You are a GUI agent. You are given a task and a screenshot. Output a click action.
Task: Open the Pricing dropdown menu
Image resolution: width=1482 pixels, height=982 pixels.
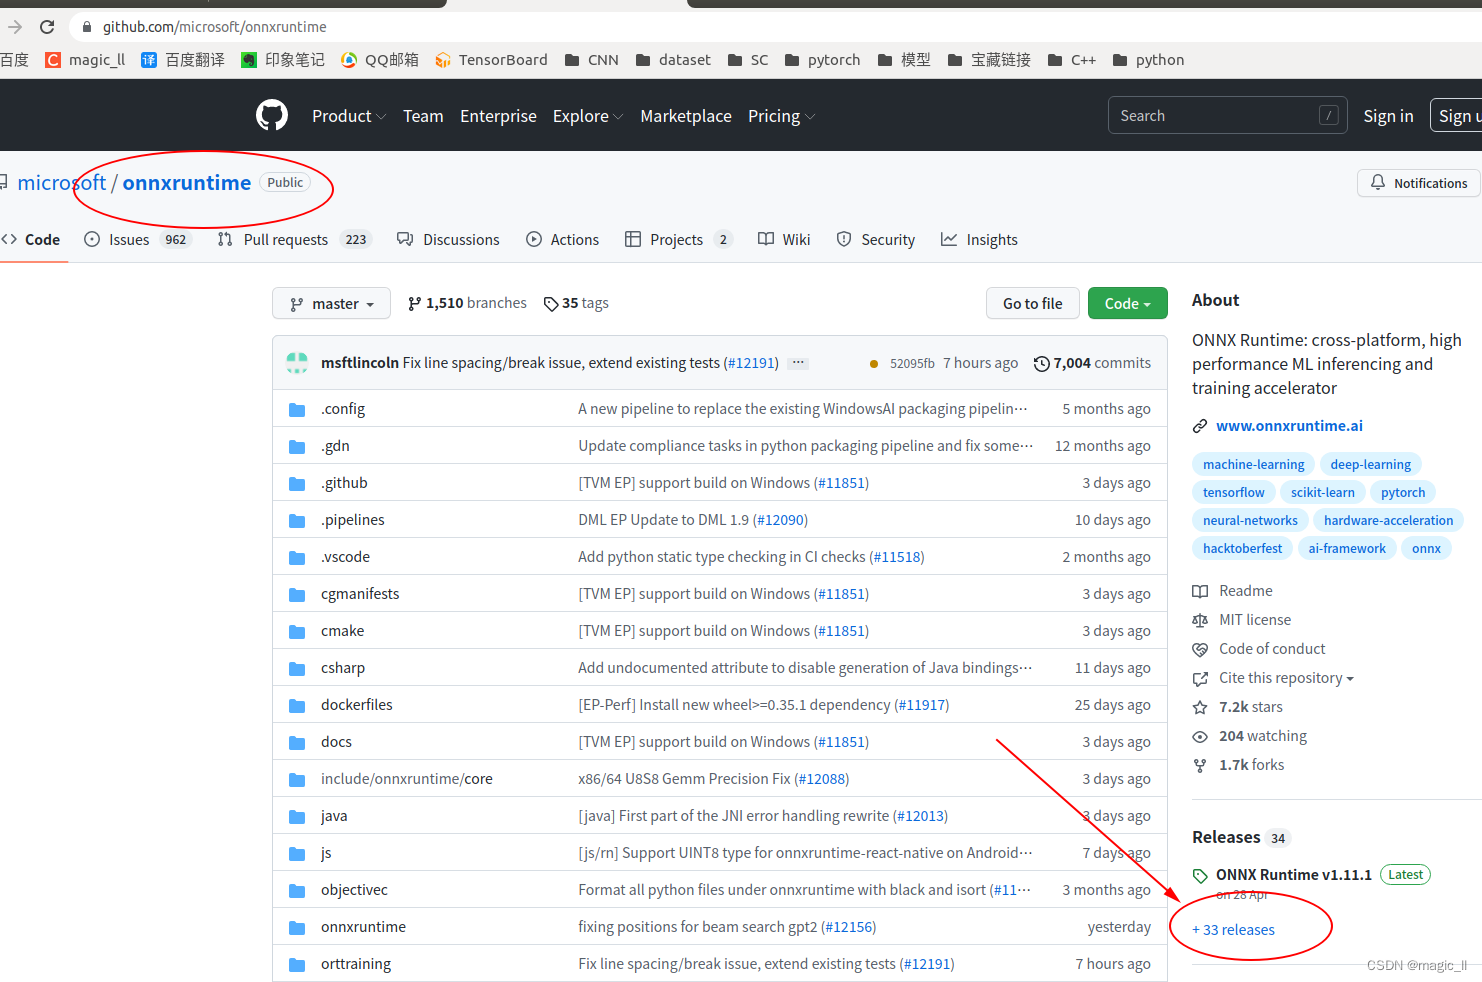[x=782, y=116]
